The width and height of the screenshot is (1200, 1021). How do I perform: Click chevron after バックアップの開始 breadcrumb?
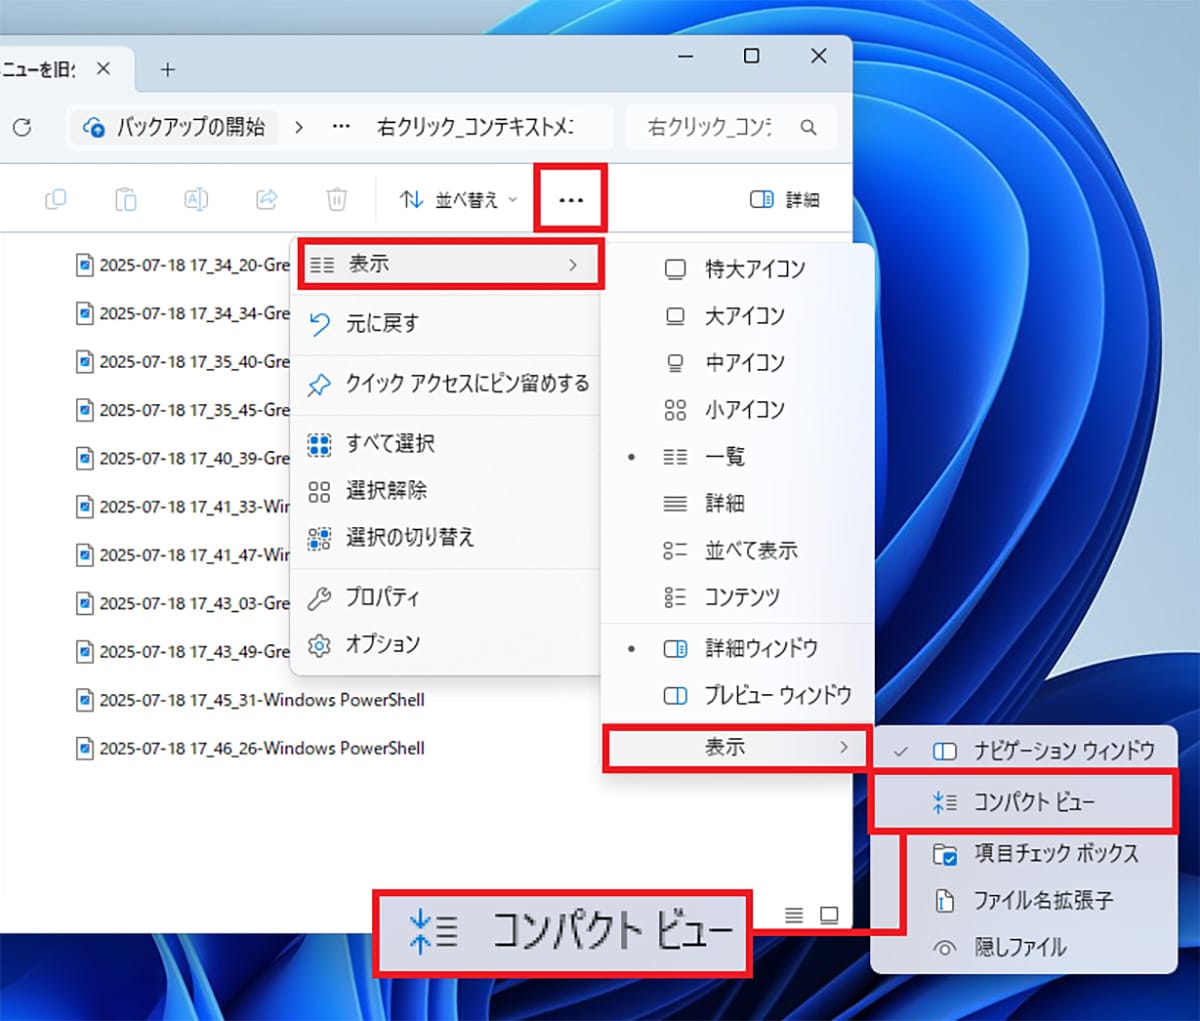(299, 127)
